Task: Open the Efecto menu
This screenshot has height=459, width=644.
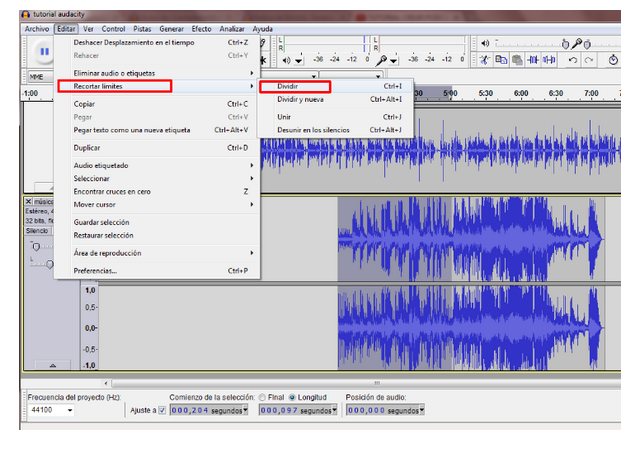Action: [201, 29]
